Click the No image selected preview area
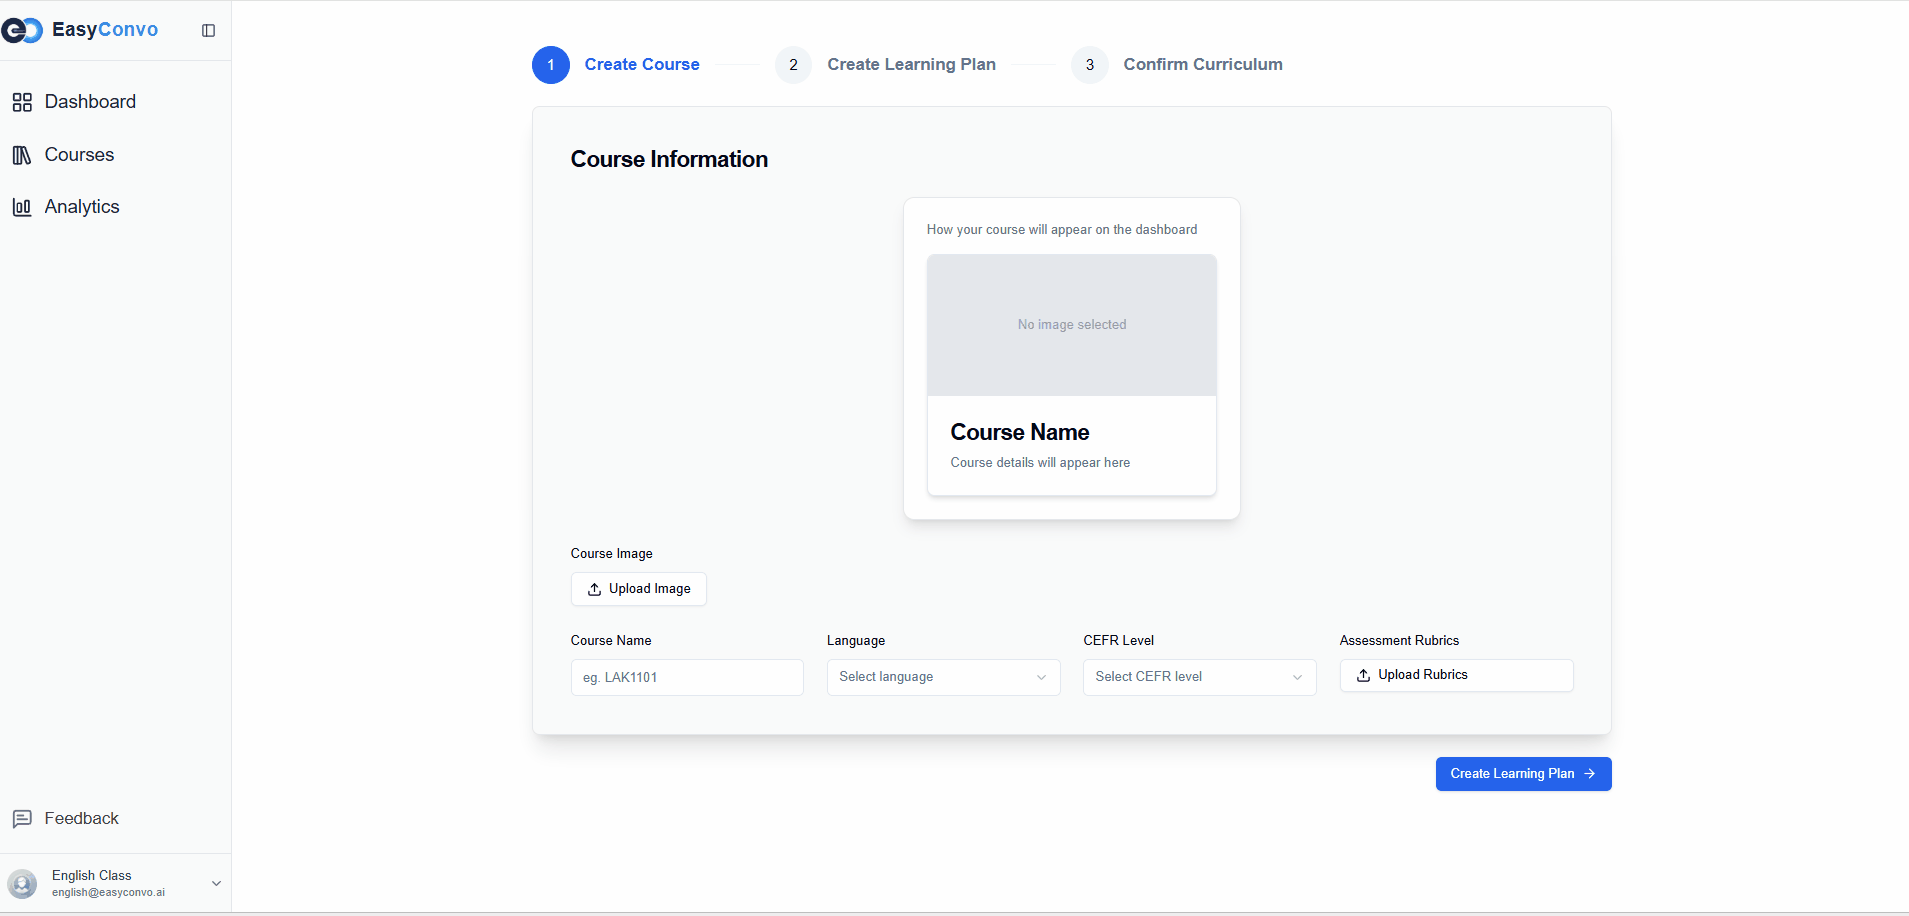Viewport: 1909px width, 916px height. pos(1071,325)
